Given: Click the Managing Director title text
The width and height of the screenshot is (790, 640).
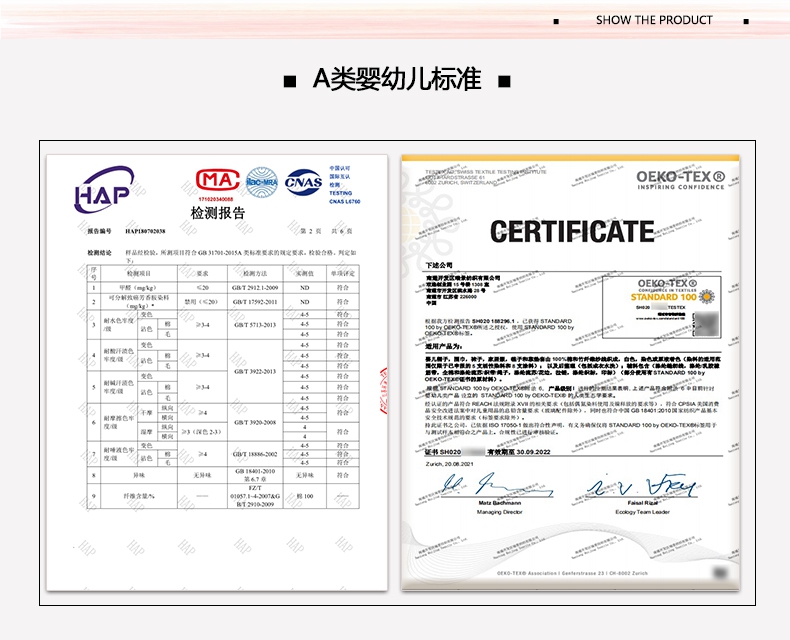Looking at the screenshot, I should (x=499, y=512).
